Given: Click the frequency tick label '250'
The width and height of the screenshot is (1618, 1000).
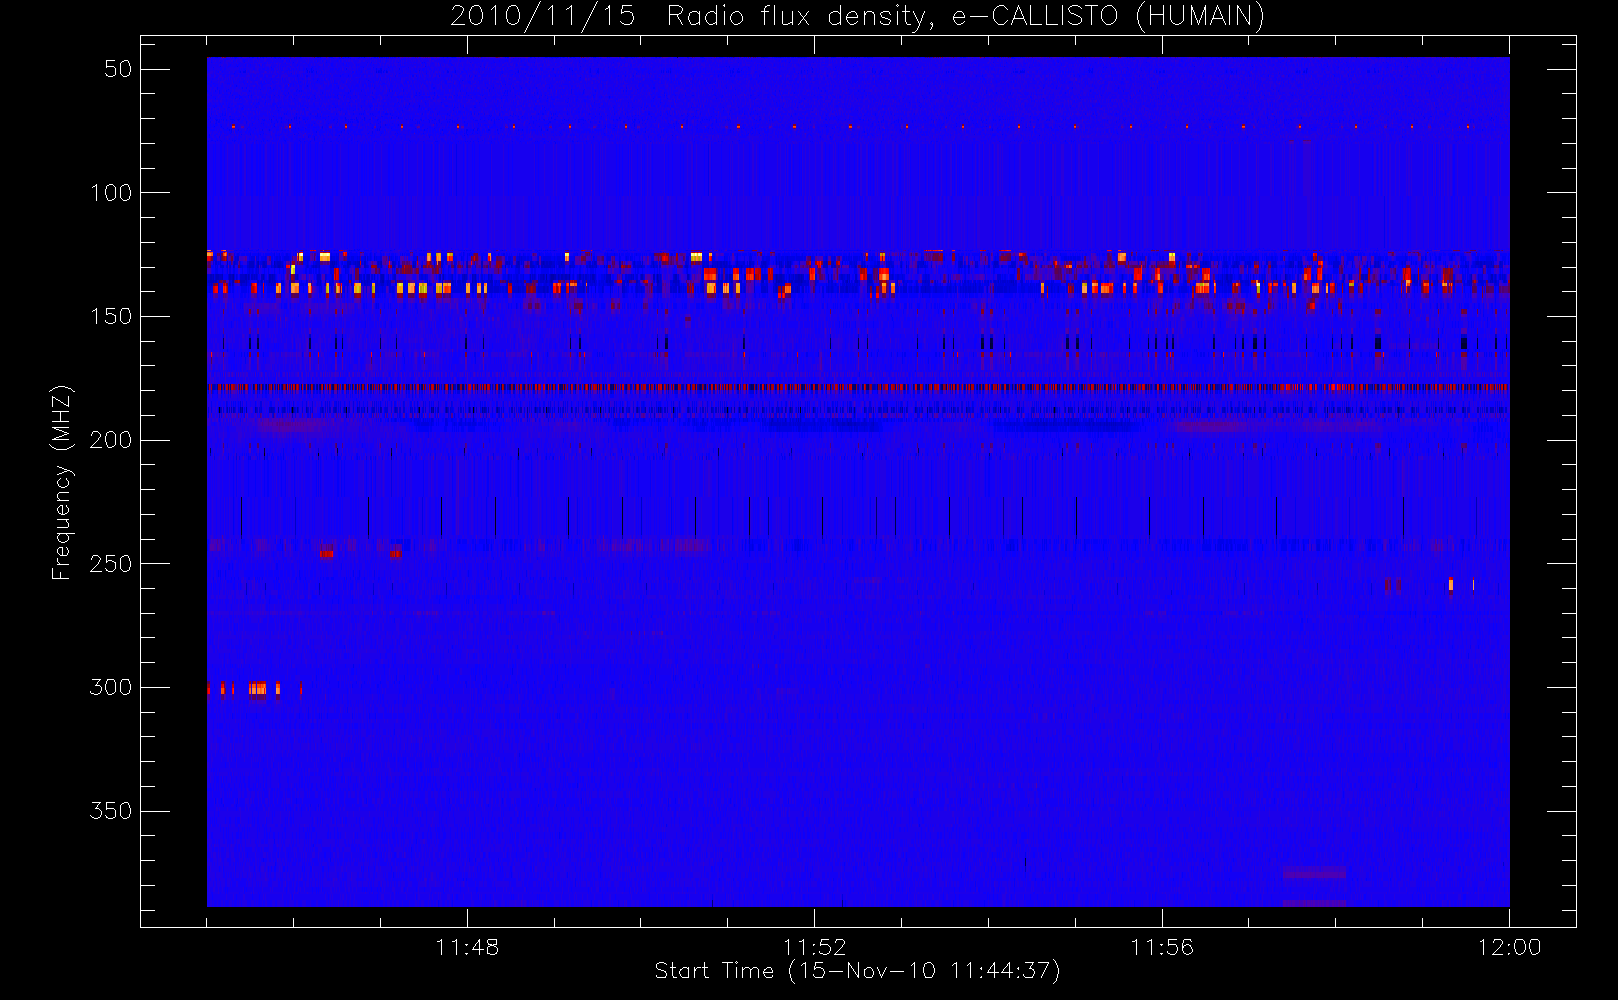Looking at the screenshot, I should point(111,564).
